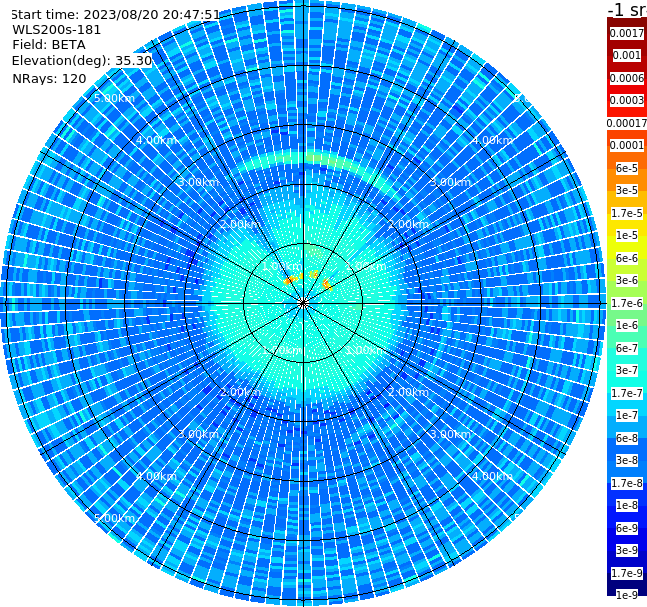Click the 6e-5 colorbar tick
647x607 pixels.
pyautogui.click(x=627, y=168)
